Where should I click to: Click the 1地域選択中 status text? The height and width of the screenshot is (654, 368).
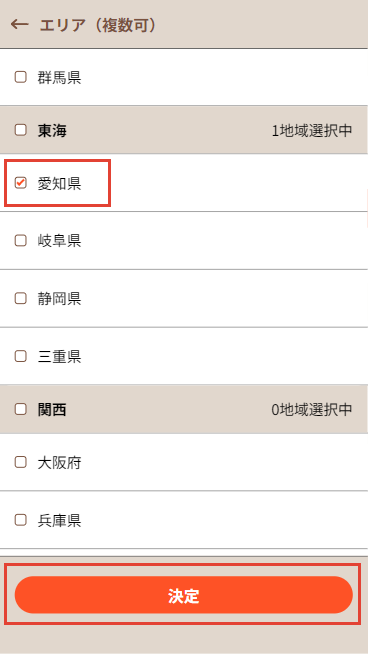click(312, 131)
